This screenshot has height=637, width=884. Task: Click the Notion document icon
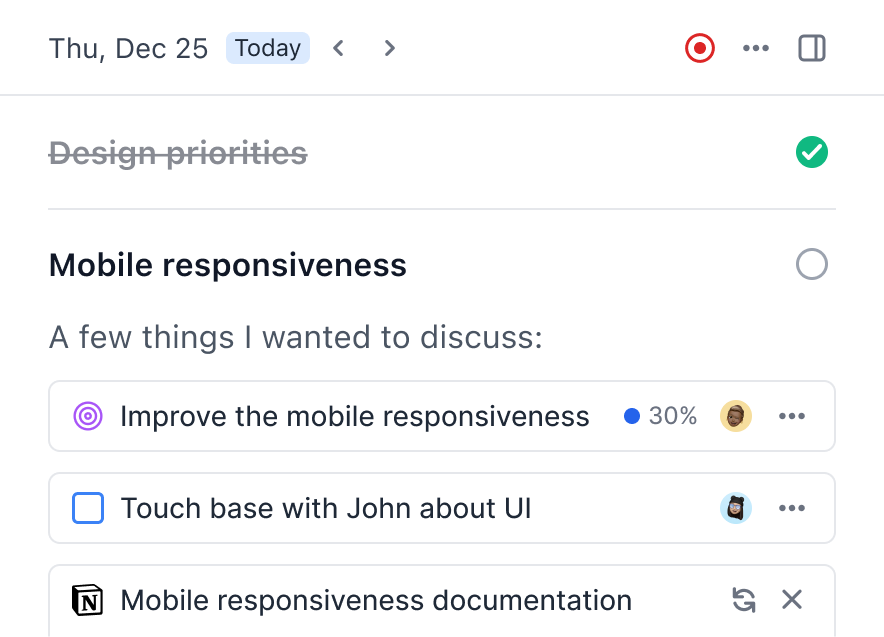[88, 600]
